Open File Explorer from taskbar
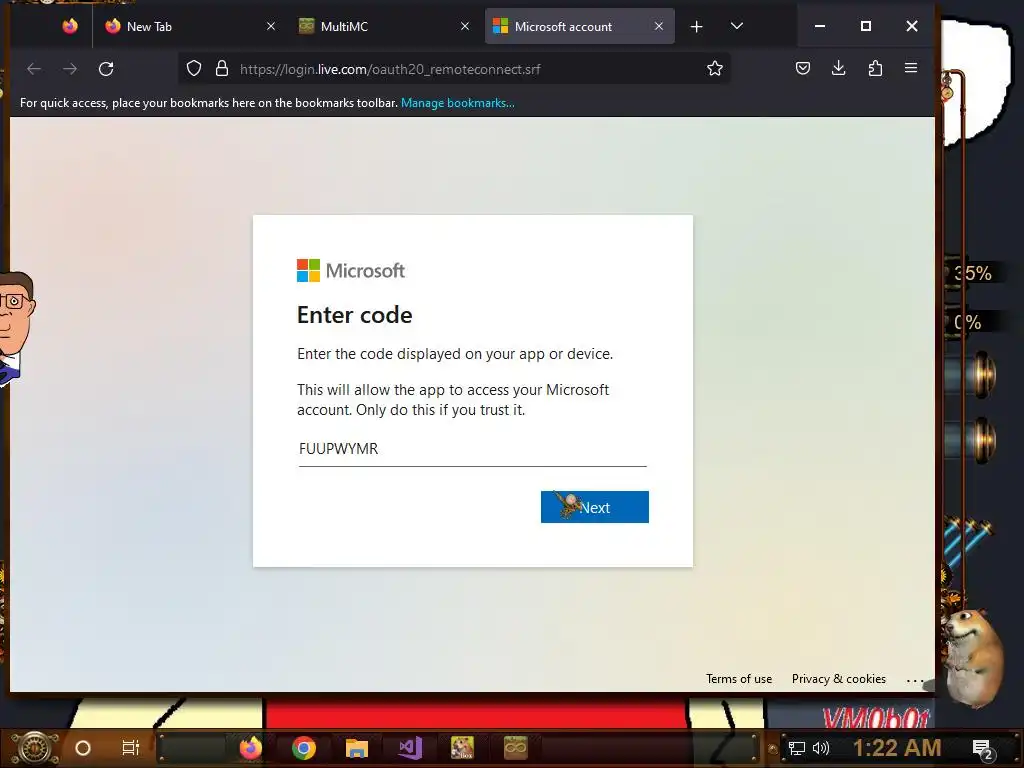 357,748
